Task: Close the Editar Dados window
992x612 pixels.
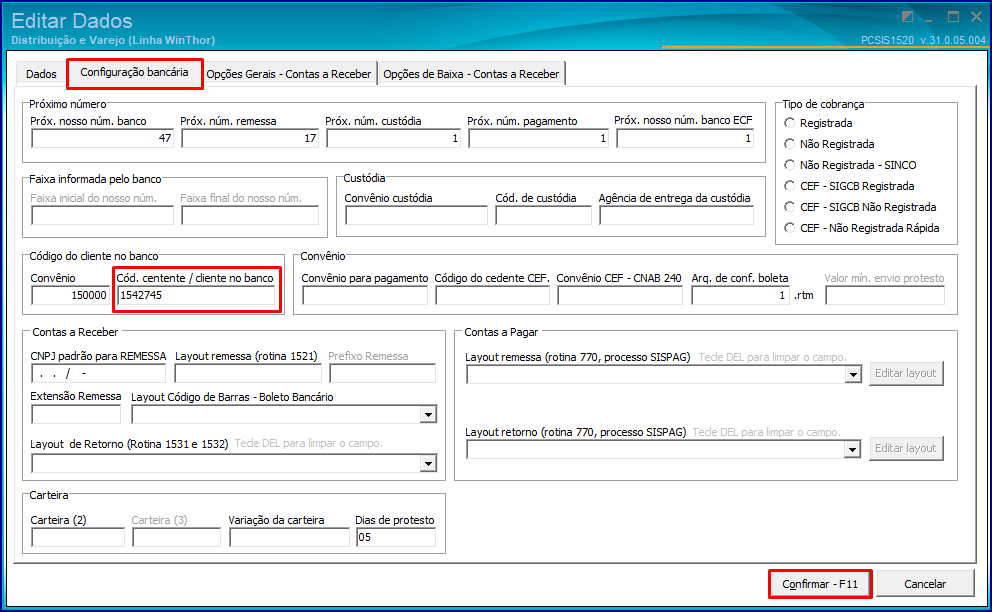Action: (976, 17)
